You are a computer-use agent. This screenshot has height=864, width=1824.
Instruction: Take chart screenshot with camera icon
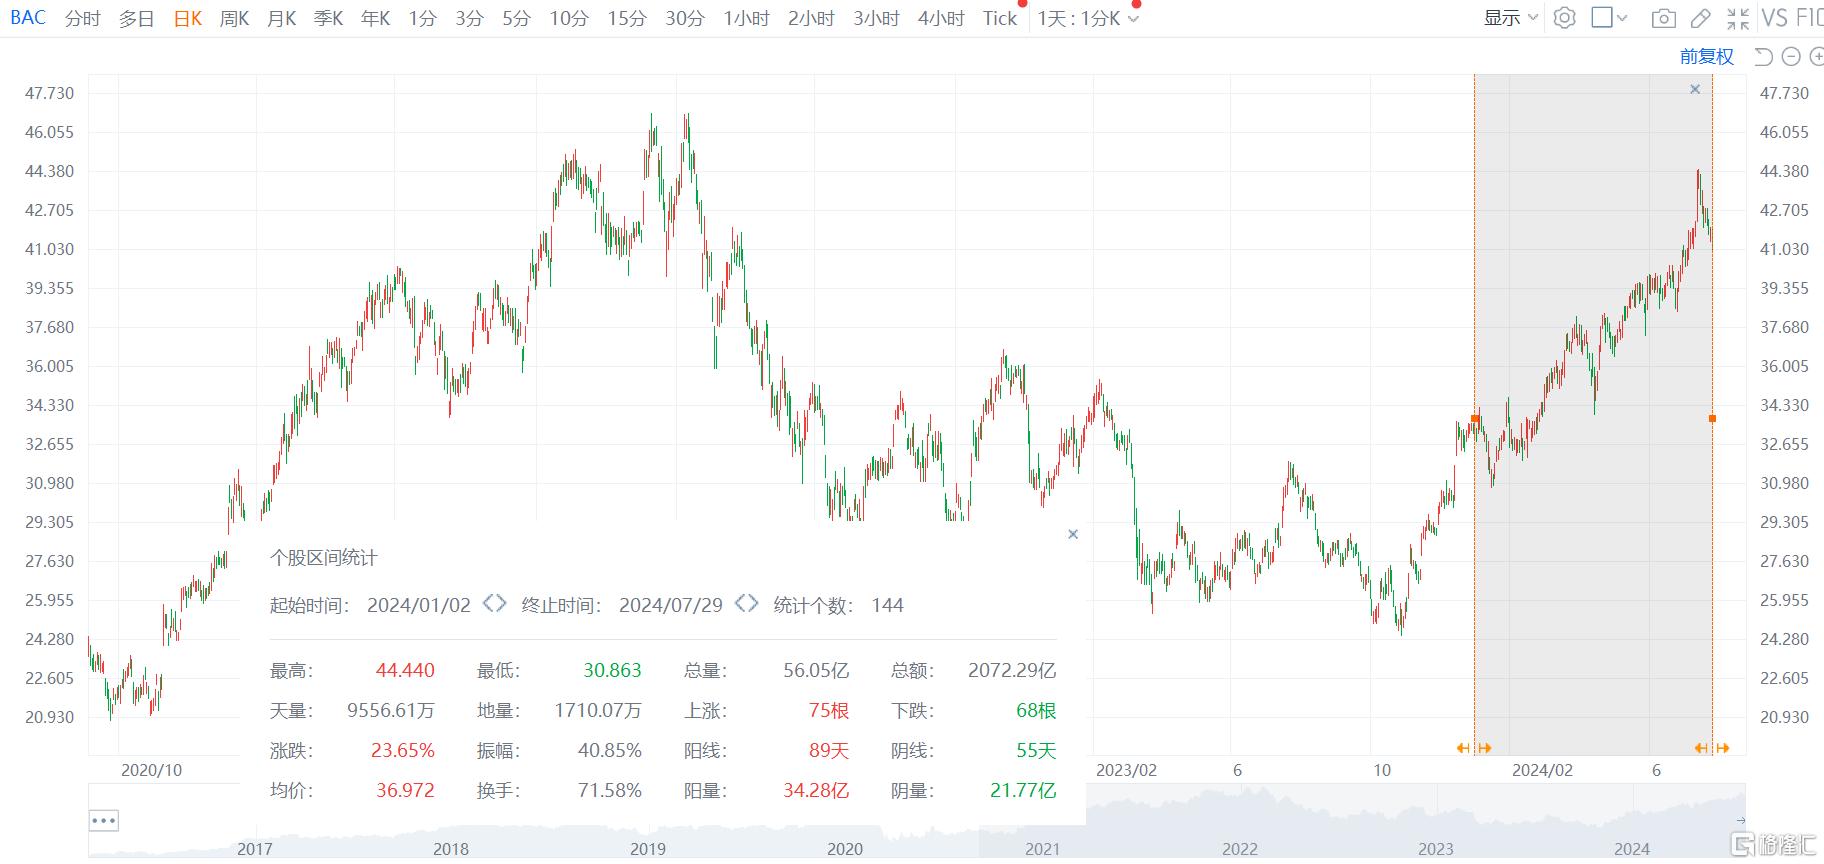tap(1663, 18)
